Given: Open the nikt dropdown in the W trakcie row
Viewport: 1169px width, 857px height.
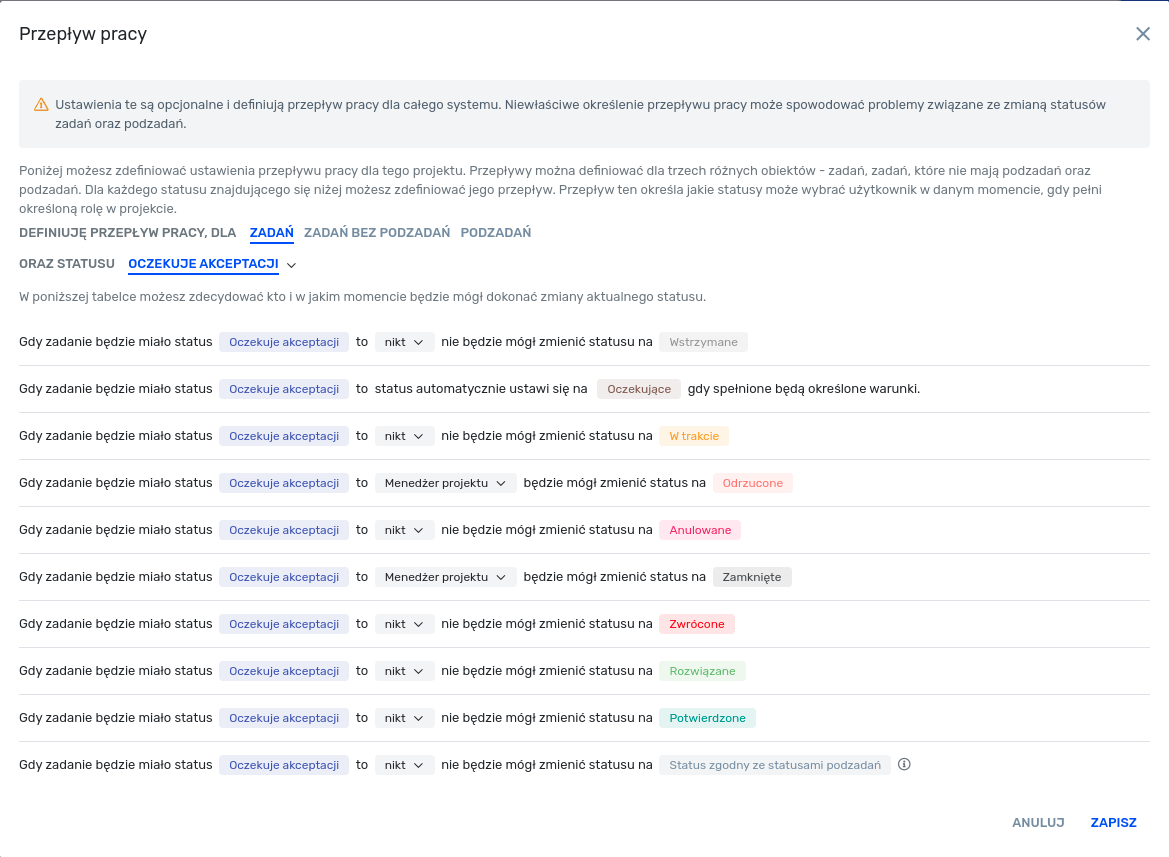Looking at the screenshot, I should tap(404, 436).
